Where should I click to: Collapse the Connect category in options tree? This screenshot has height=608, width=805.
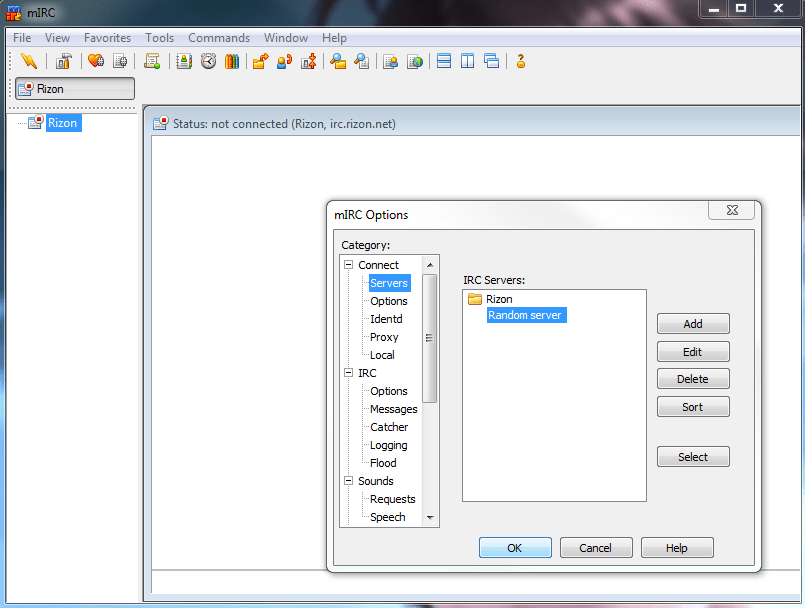[x=349, y=265]
